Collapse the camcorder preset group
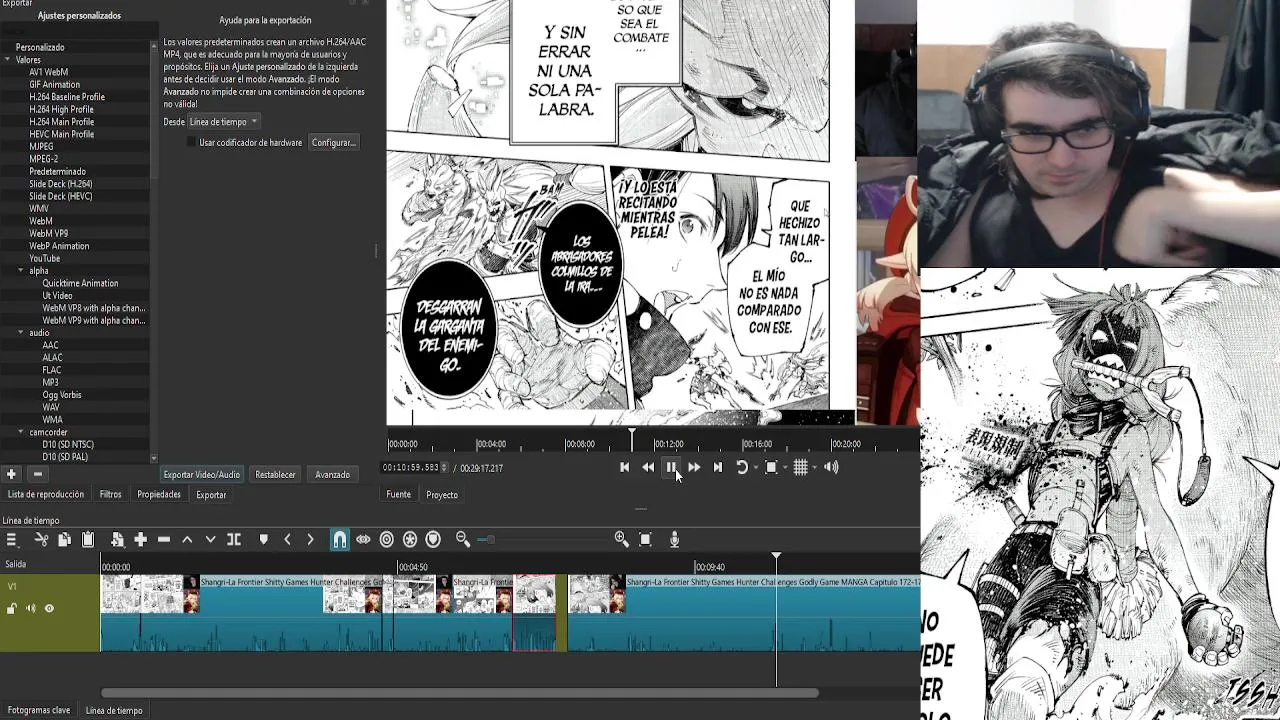The image size is (1280, 720). point(21,432)
